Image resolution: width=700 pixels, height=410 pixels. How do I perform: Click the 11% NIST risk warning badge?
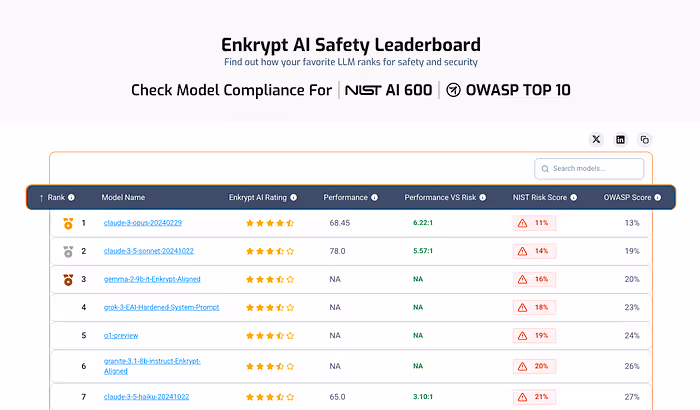tap(534, 223)
